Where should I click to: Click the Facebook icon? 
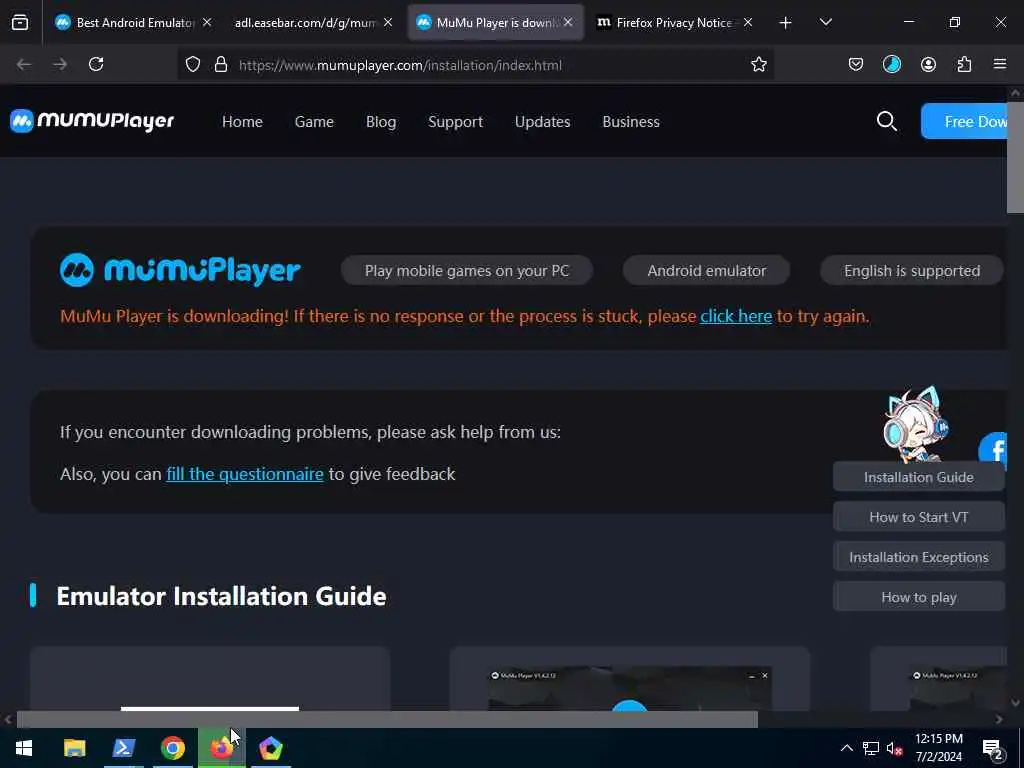[x=993, y=450]
